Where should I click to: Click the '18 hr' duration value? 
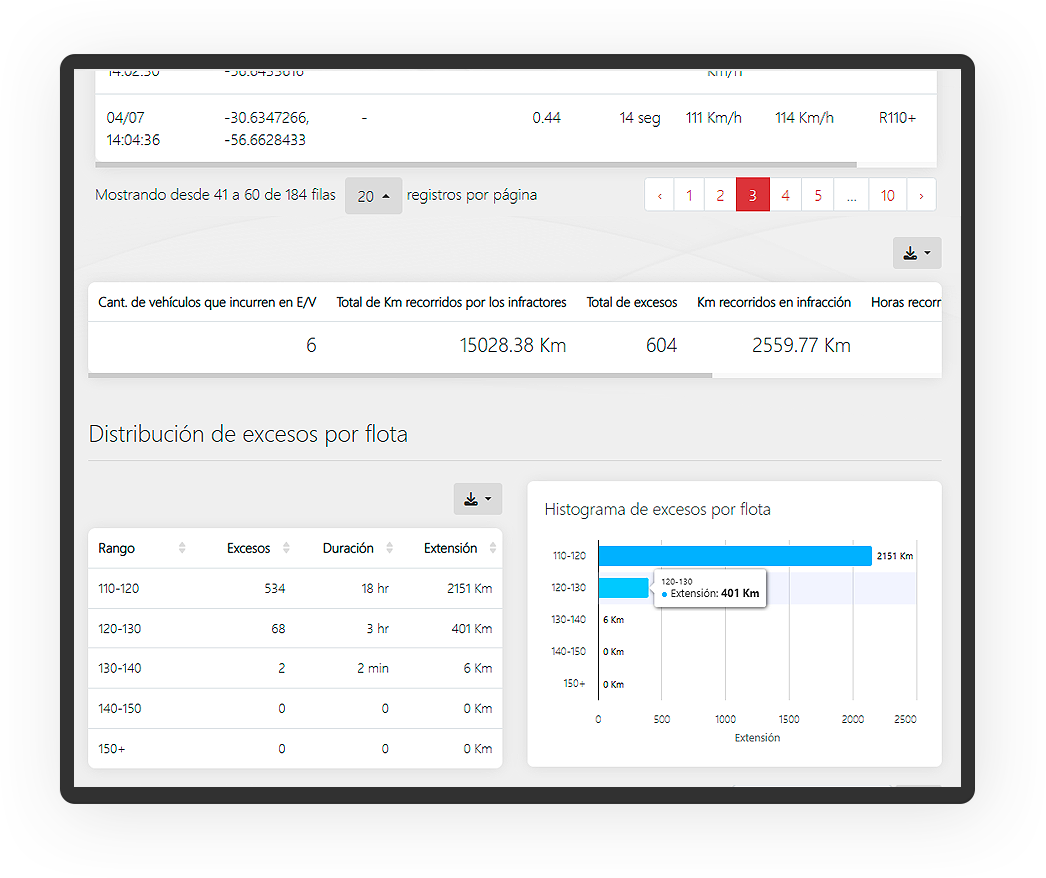(x=375, y=588)
